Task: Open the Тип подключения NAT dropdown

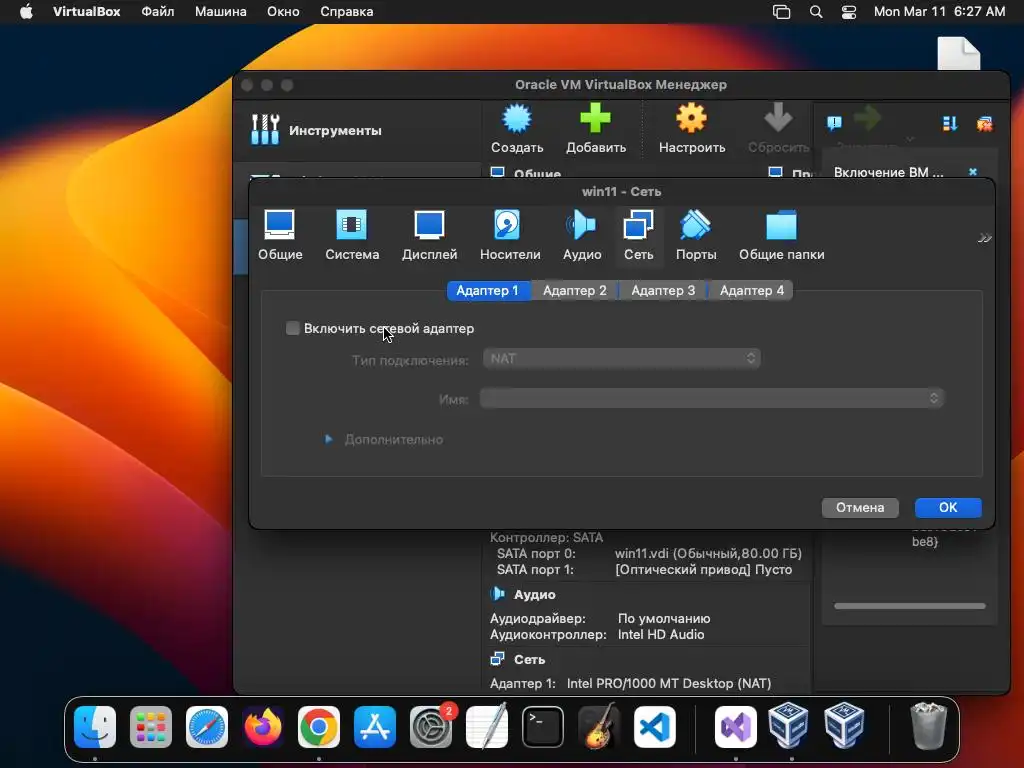Action: pyautogui.click(x=621, y=359)
